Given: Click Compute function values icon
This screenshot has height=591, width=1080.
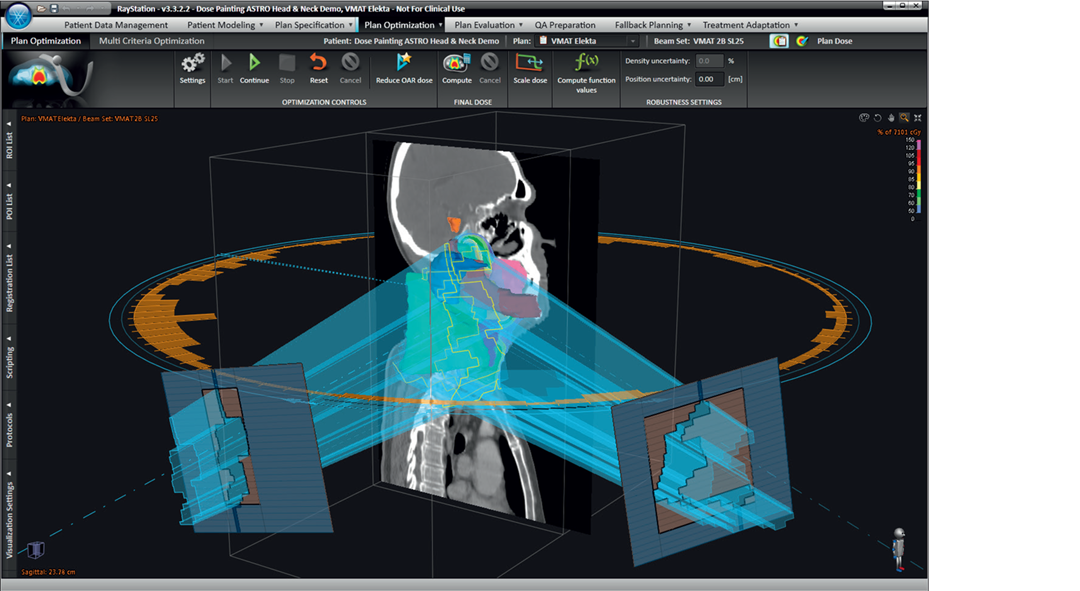Looking at the screenshot, I should [586, 62].
